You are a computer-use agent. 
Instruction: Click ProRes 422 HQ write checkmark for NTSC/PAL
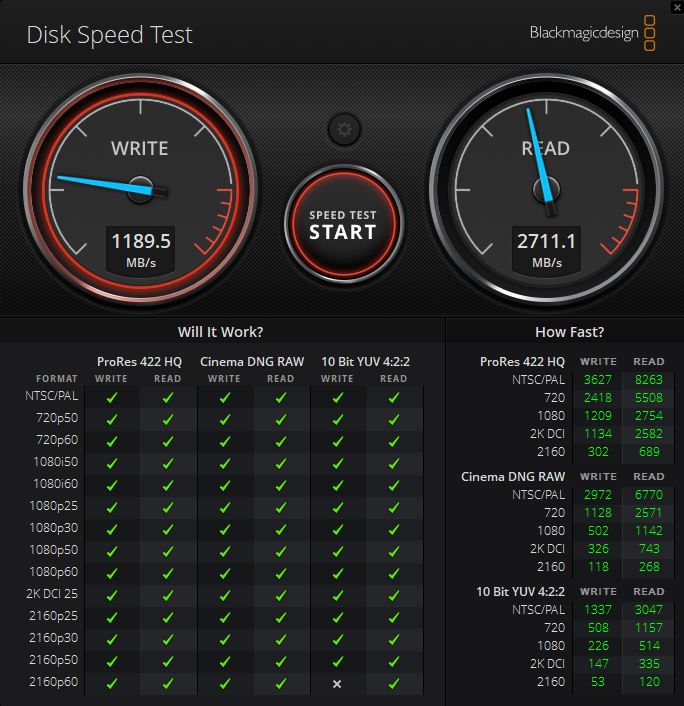pos(112,398)
